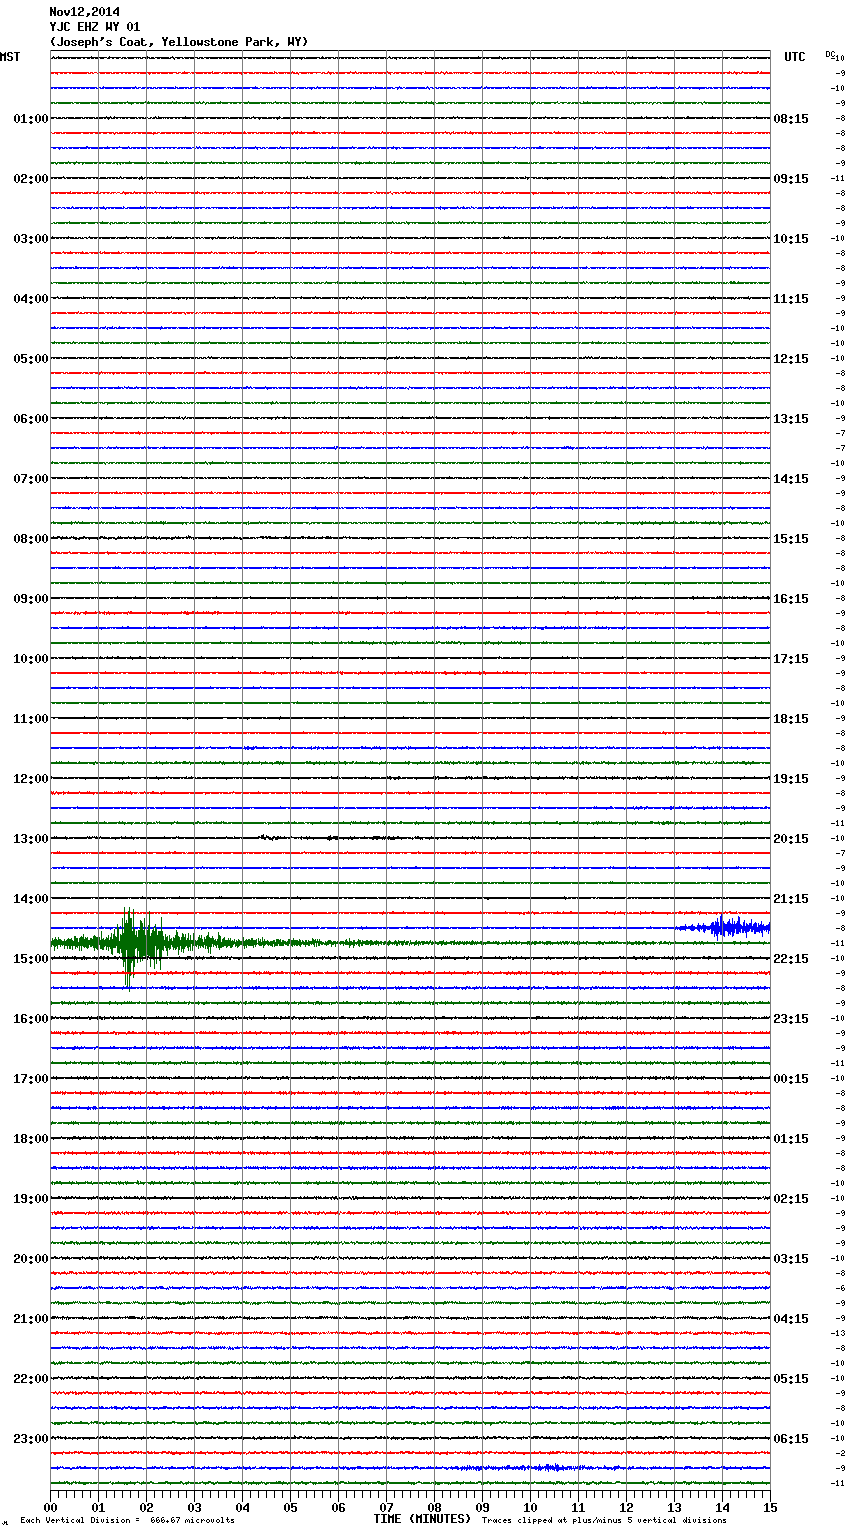Select the 21:15 UTC time label
This screenshot has width=850, height=1534.
(x=791, y=899)
